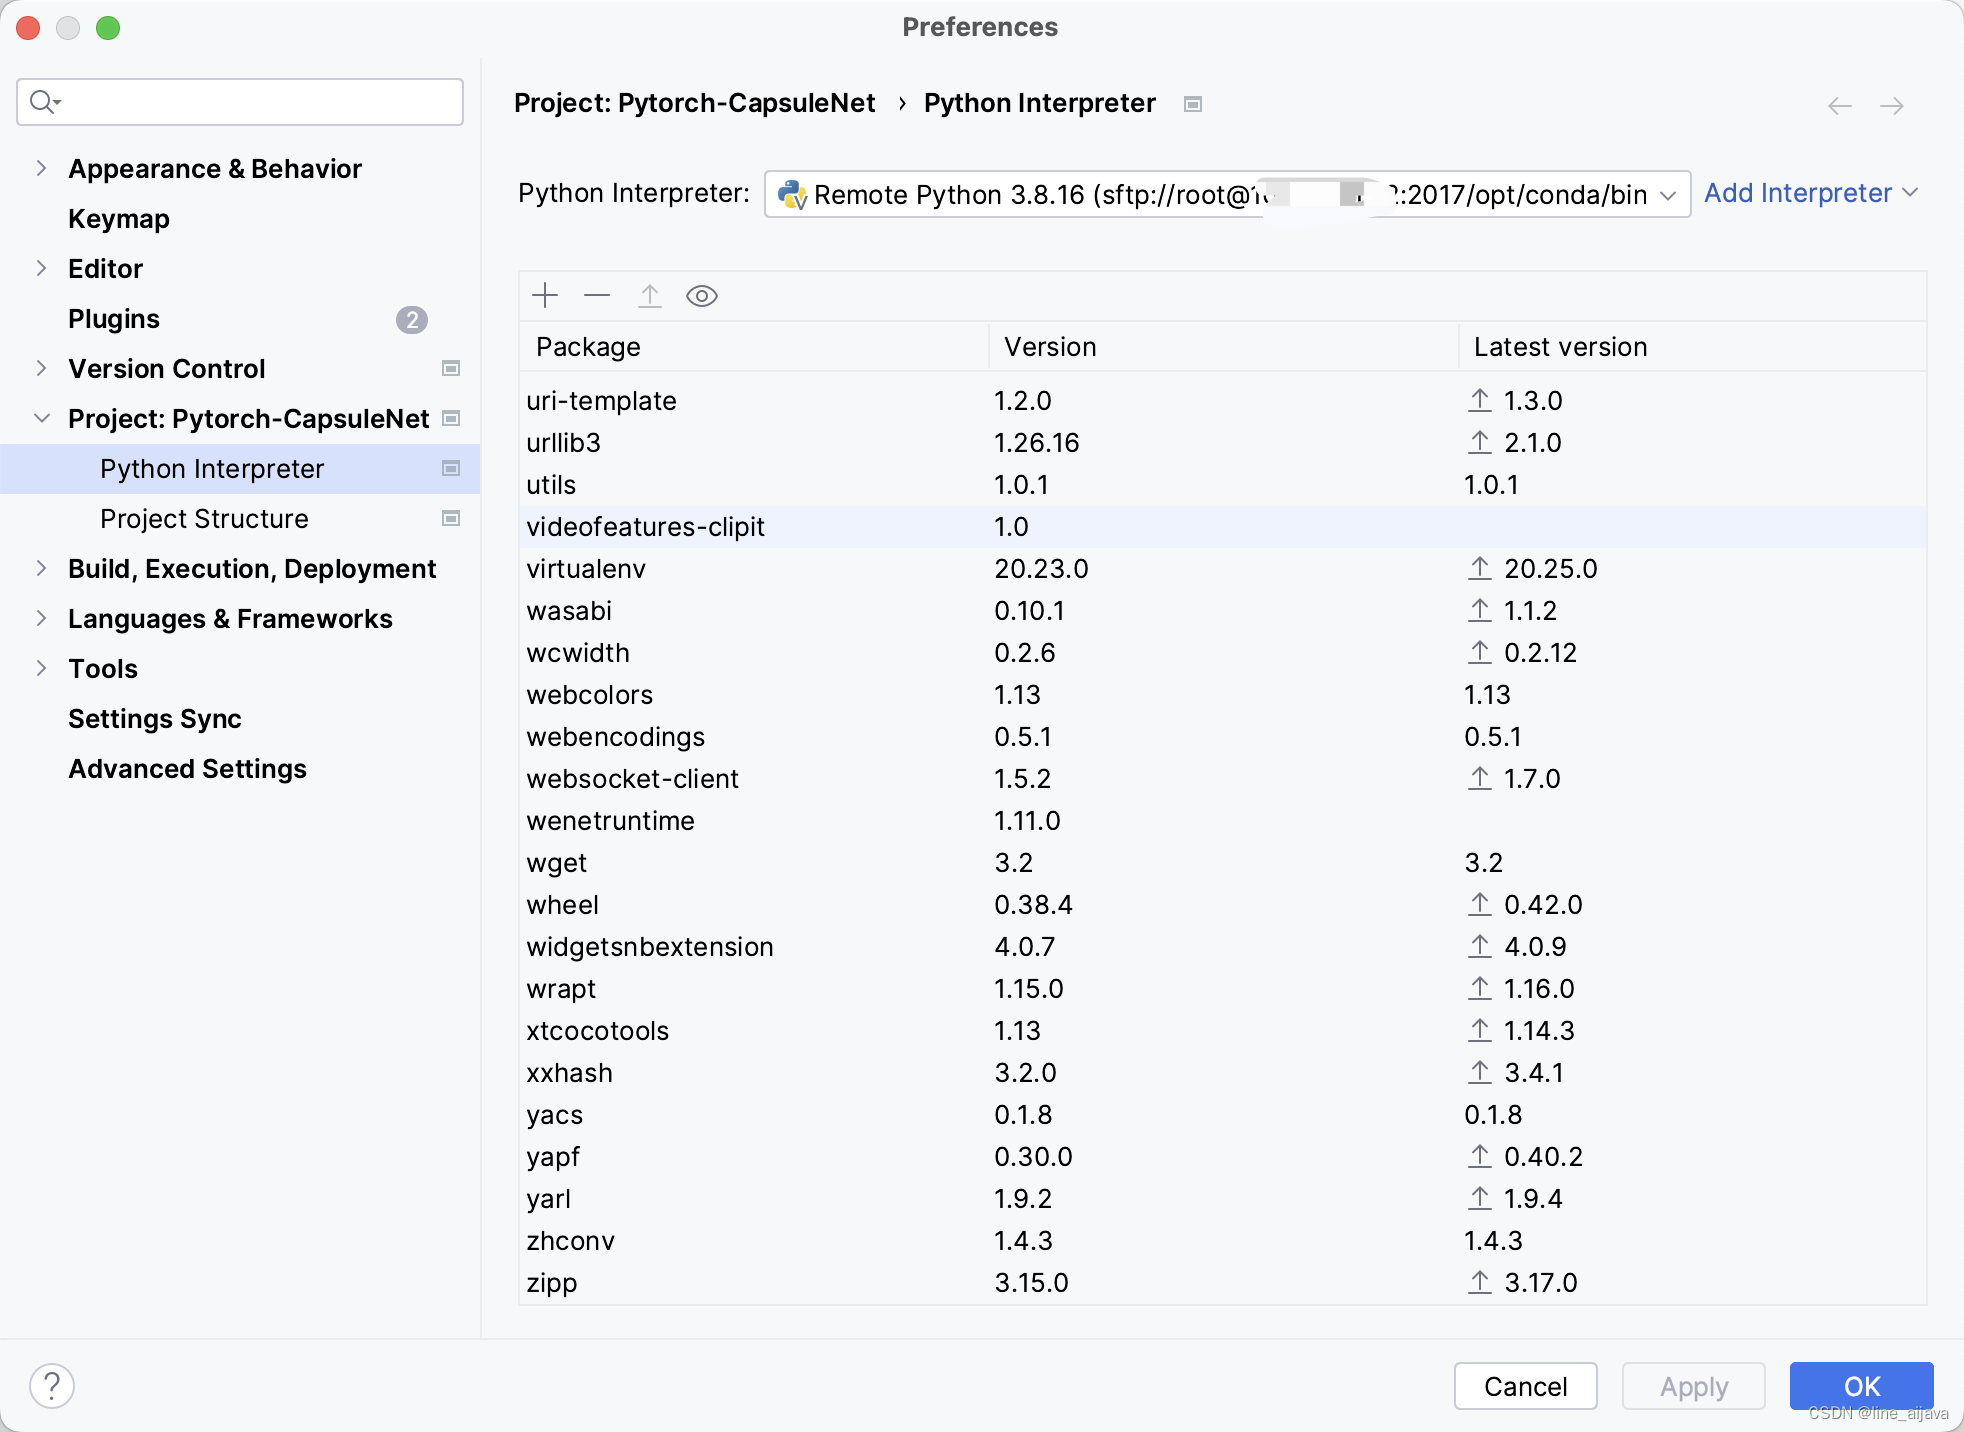Click the Plugins update count badge
Viewport: 1964px width, 1432px height.
click(x=412, y=320)
